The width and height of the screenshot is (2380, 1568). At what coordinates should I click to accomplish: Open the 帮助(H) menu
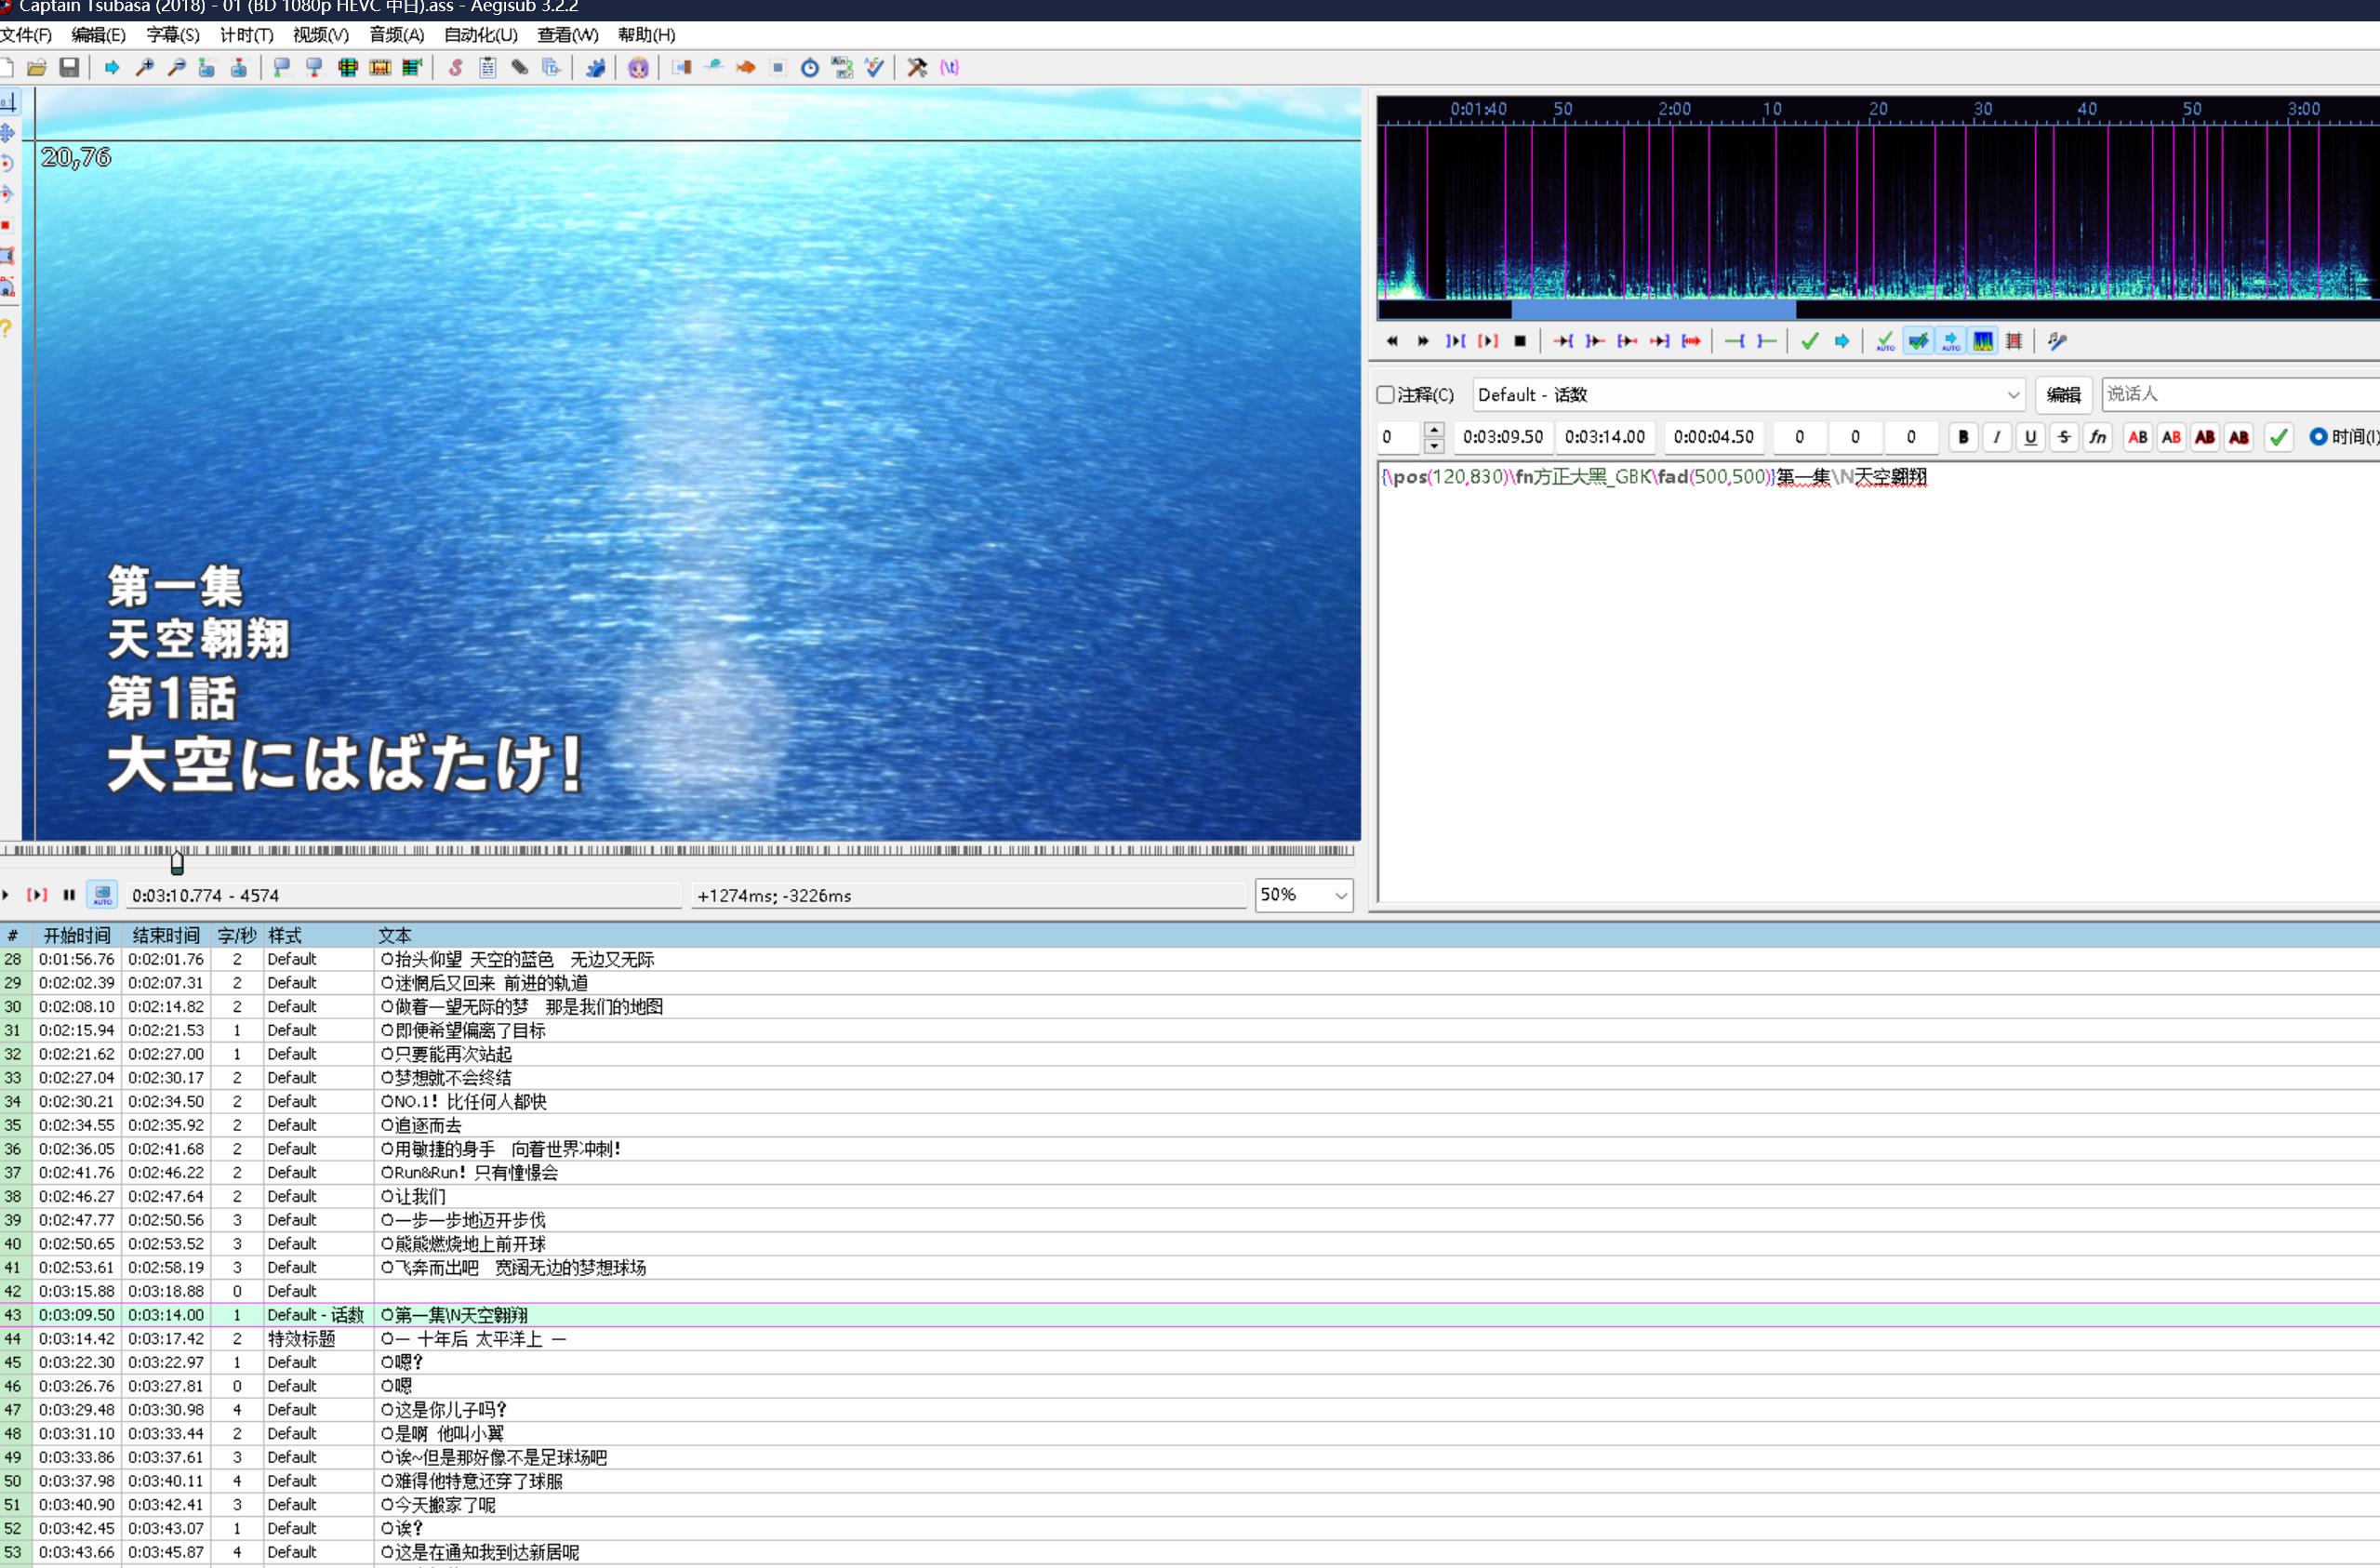[x=646, y=35]
